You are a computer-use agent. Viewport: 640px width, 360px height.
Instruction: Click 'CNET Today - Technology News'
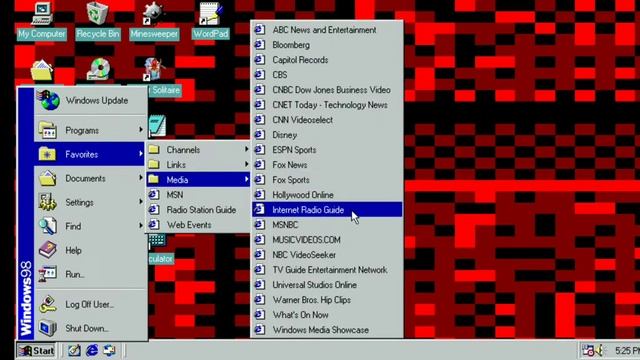(327, 105)
